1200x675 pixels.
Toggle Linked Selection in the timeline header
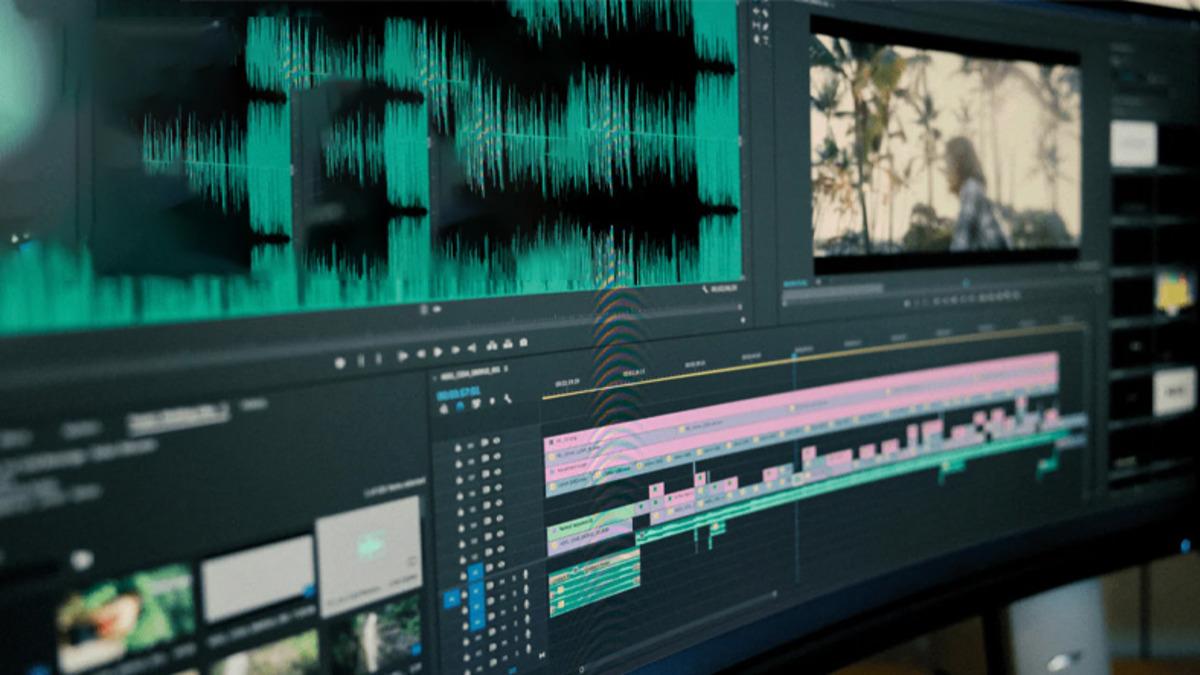click(x=476, y=403)
